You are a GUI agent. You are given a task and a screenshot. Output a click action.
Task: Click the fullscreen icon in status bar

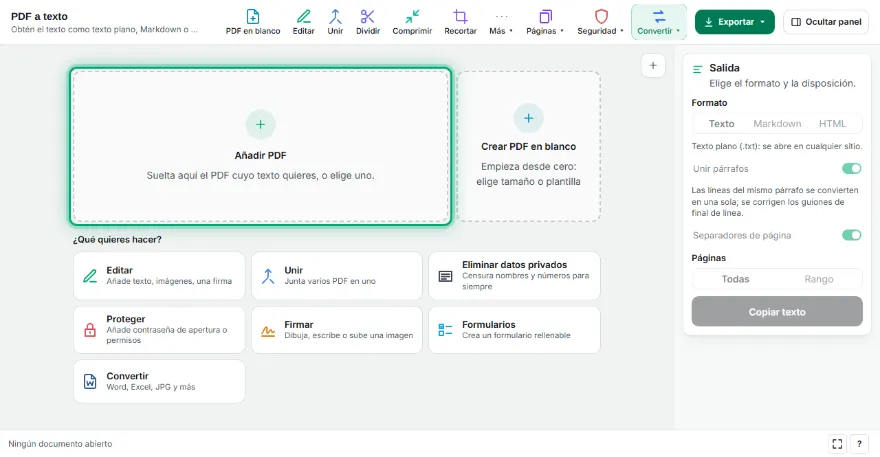(837, 444)
